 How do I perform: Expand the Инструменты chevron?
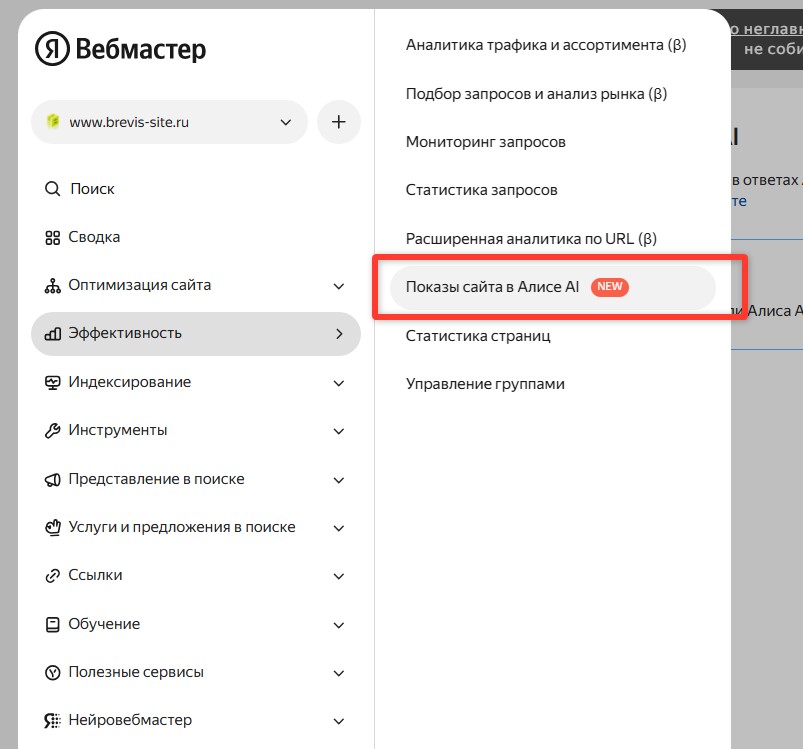tap(339, 431)
